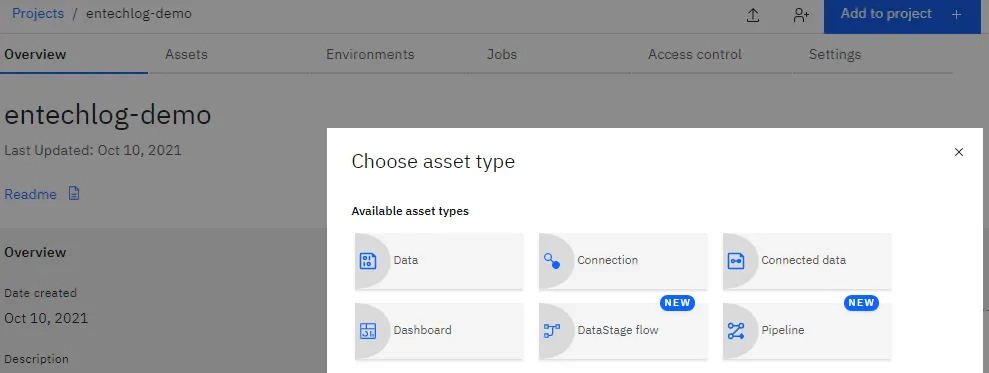The height and width of the screenshot is (373, 989).
Task: Open the add collaborator icon
Action: (801, 15)
